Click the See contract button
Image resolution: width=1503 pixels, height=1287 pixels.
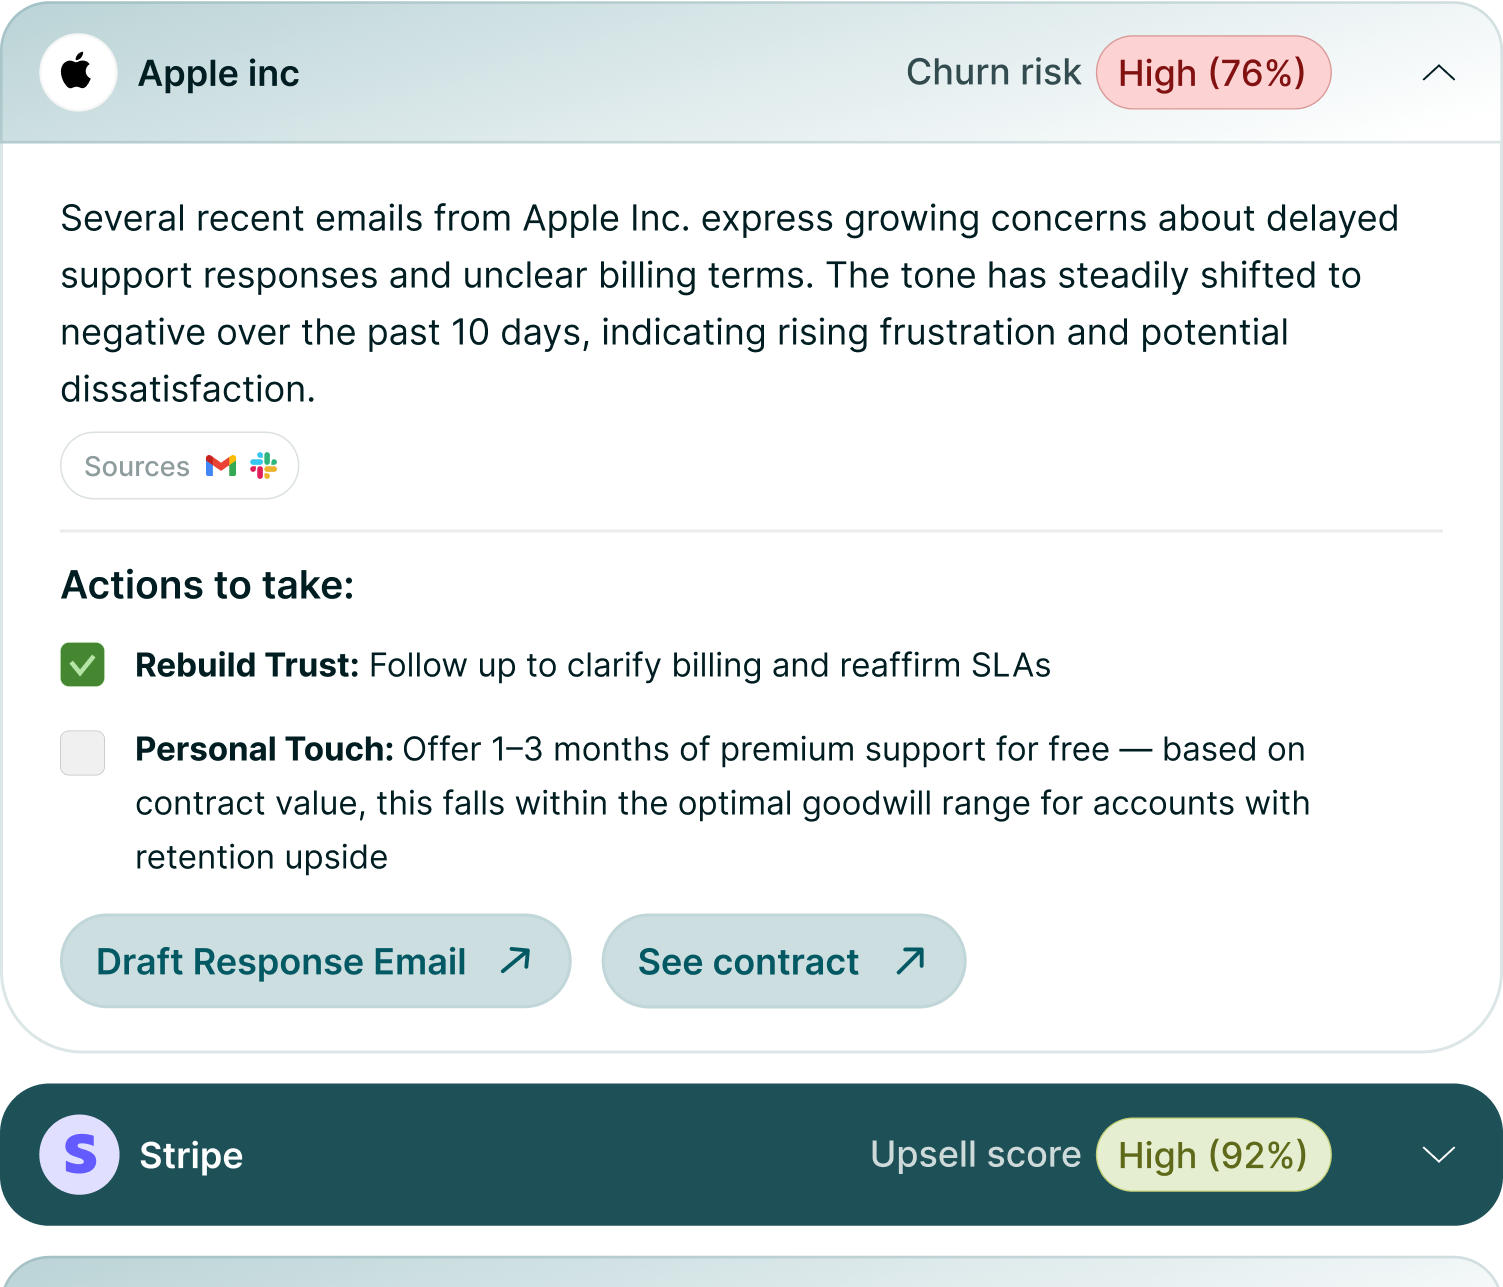(x=784, y=961)
